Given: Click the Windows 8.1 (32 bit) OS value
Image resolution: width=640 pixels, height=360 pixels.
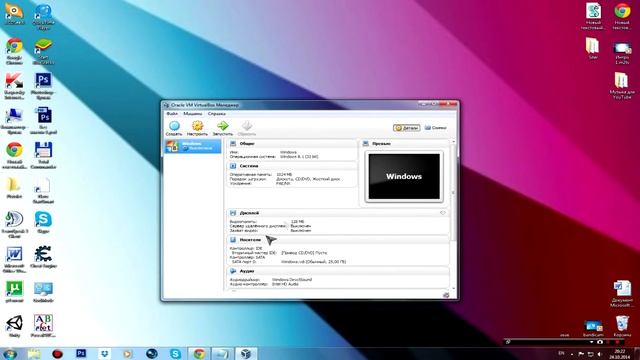Looking at the screenshot, I should 299,156.
